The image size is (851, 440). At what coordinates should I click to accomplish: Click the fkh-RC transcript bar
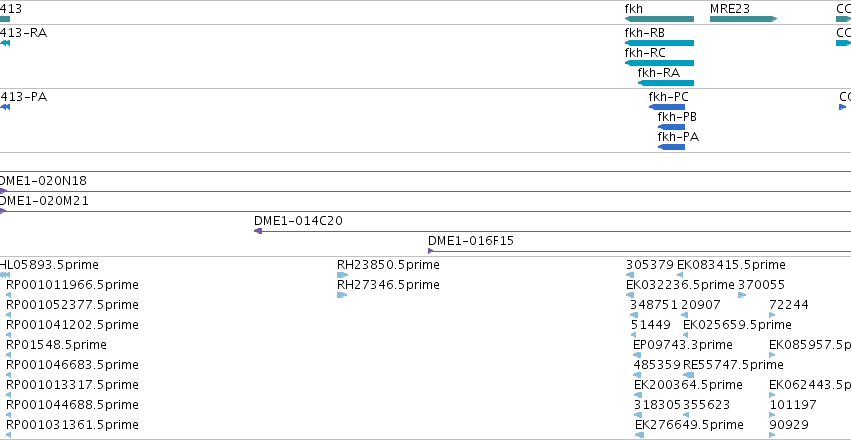[x=659, y=63]
